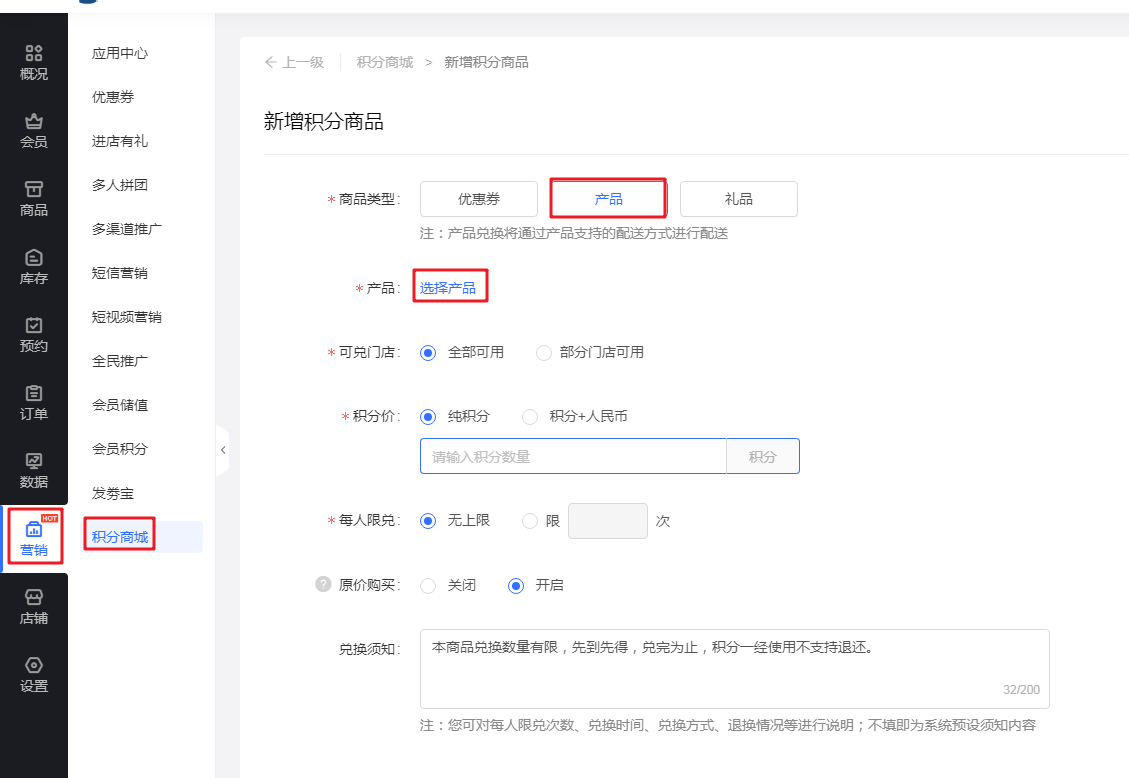Open the 订单 orders section
Viewport: 1129px width, 778px height.
coord(34,403)
